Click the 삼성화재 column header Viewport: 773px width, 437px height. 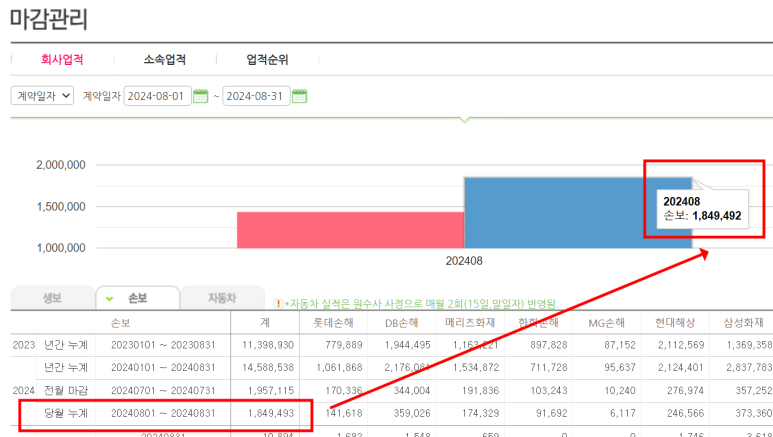pyautogui.click(x=743, y=323)
